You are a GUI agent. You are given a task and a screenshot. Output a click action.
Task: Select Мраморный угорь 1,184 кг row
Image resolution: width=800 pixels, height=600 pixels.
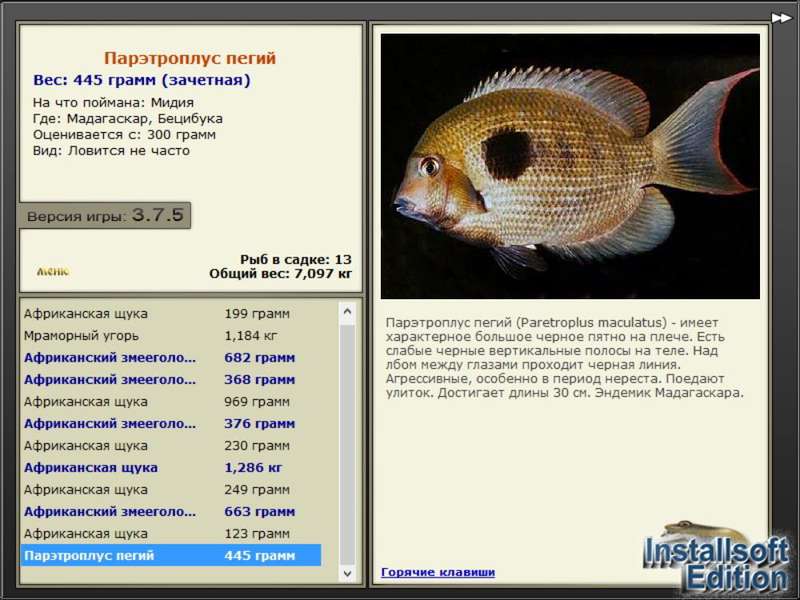171,336
